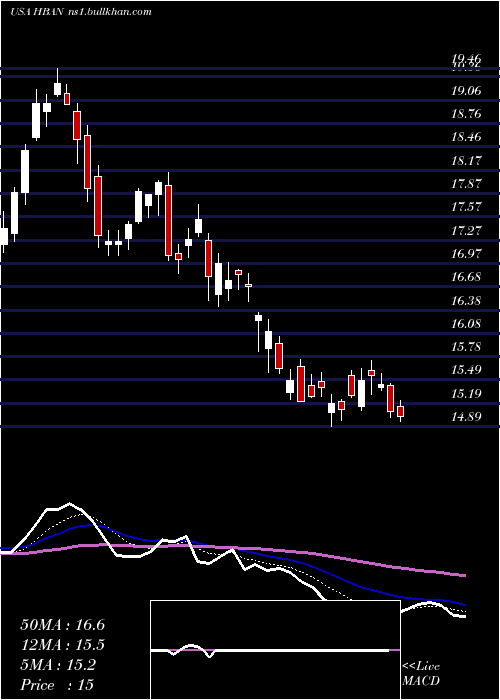Select the 18.46 price axis label
The image size is (500, 700).
click(x=466, y=137)
